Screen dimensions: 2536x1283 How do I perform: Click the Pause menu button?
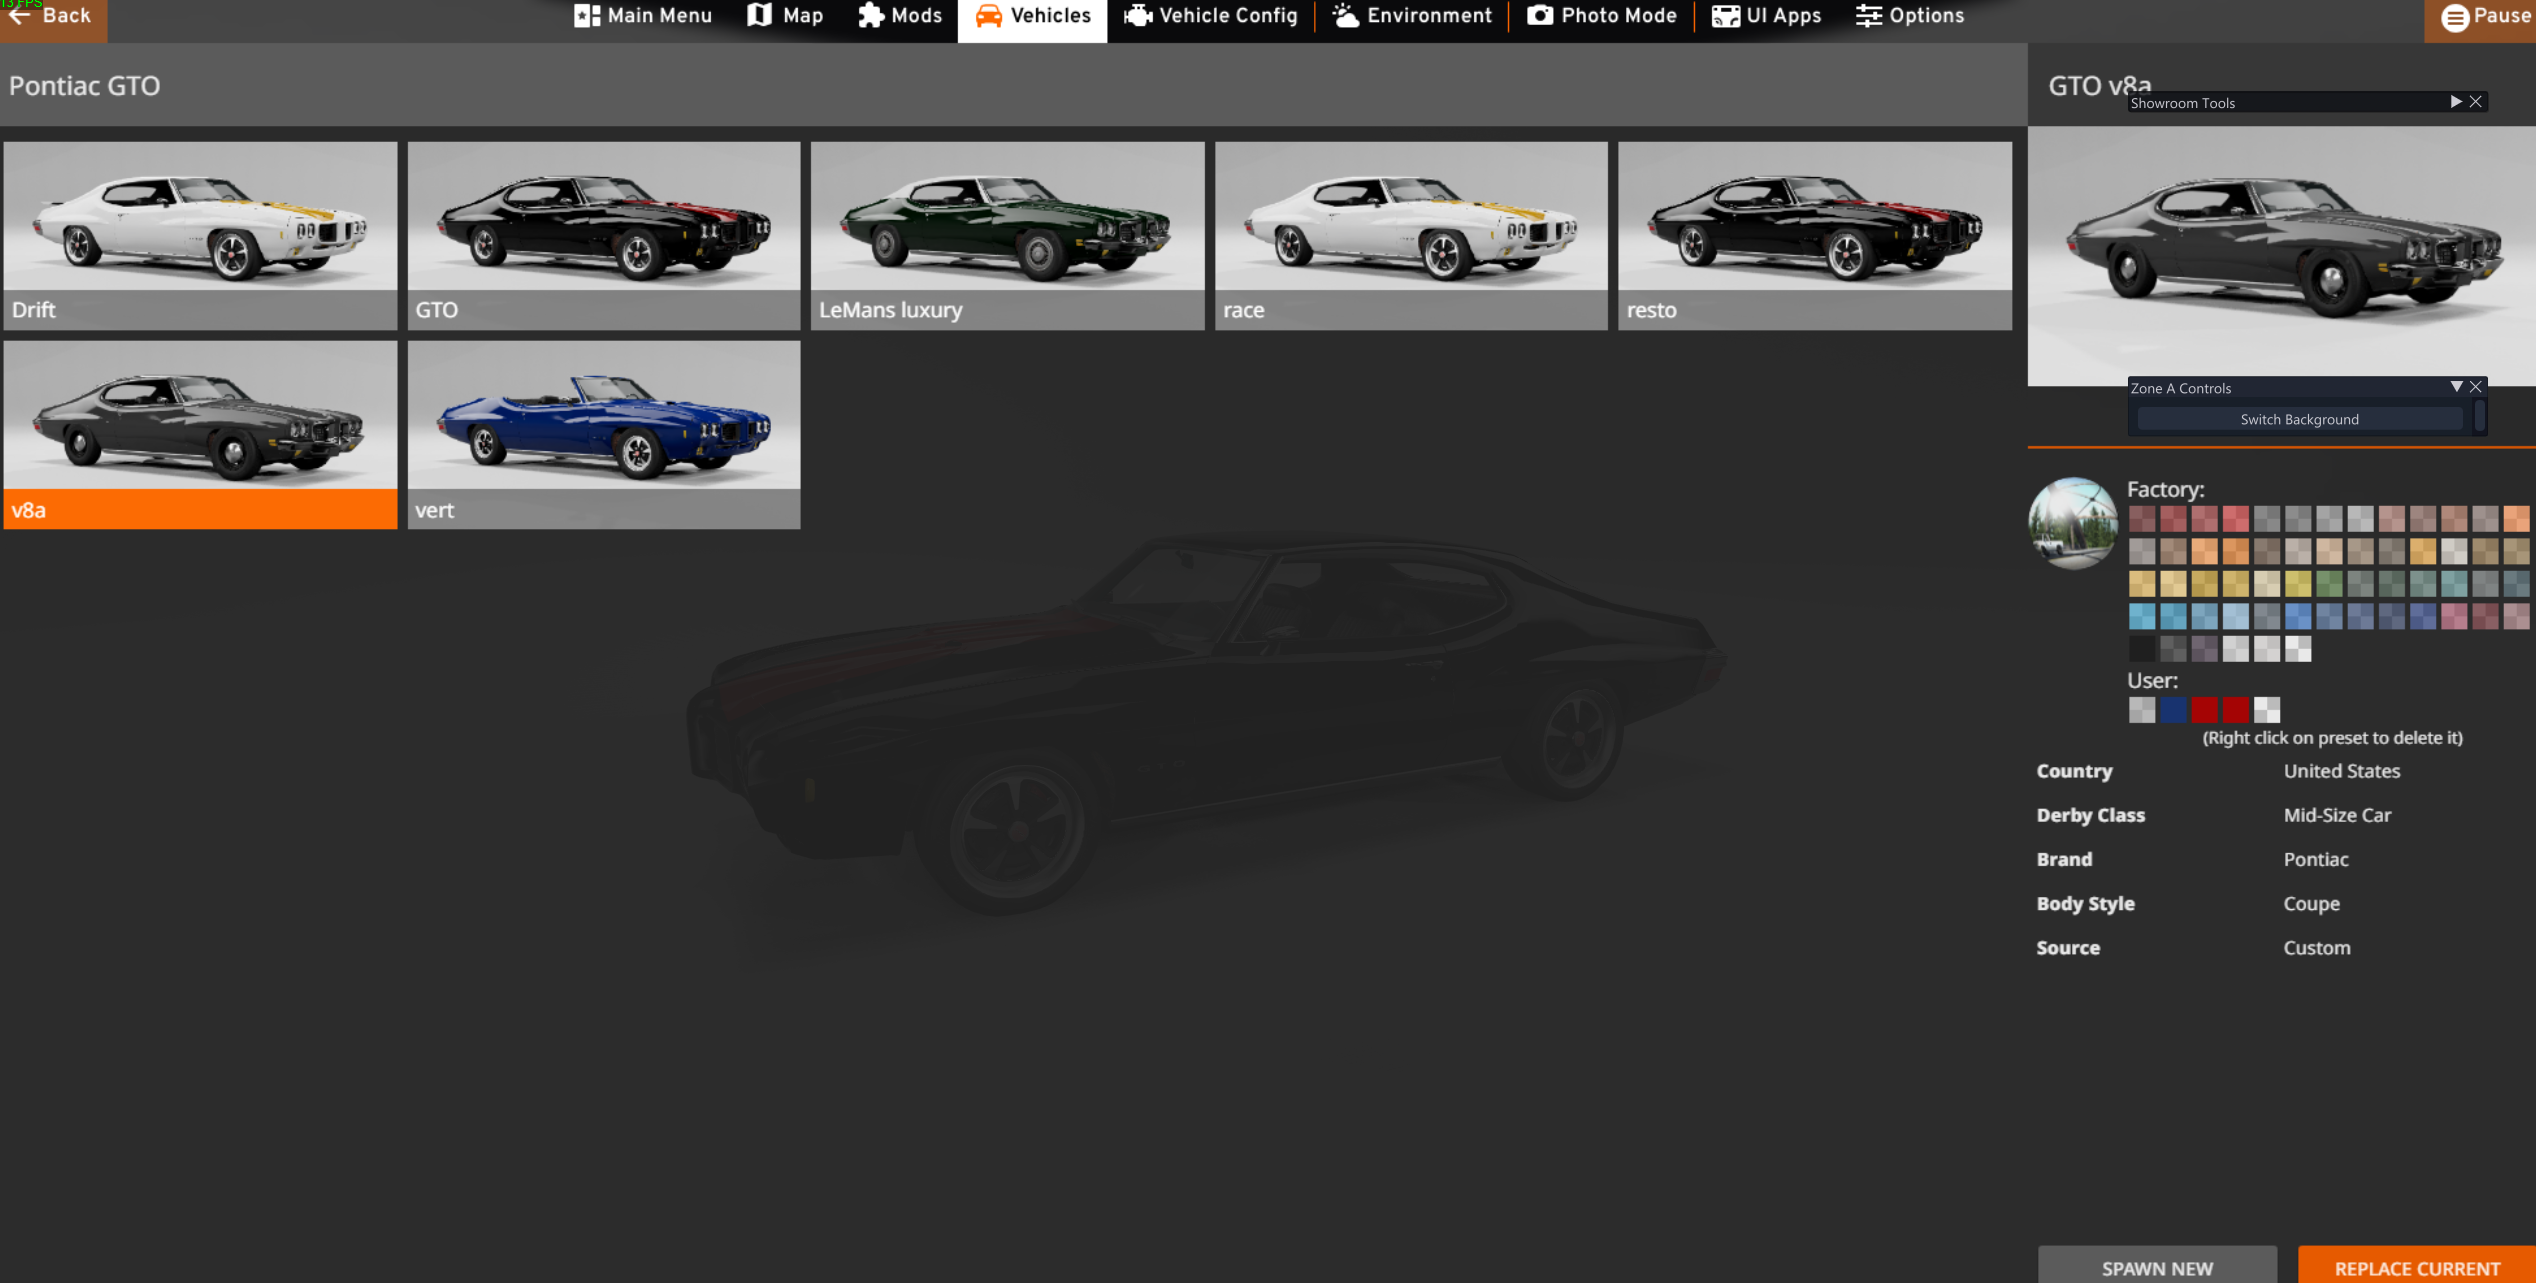pos(2485,16)
